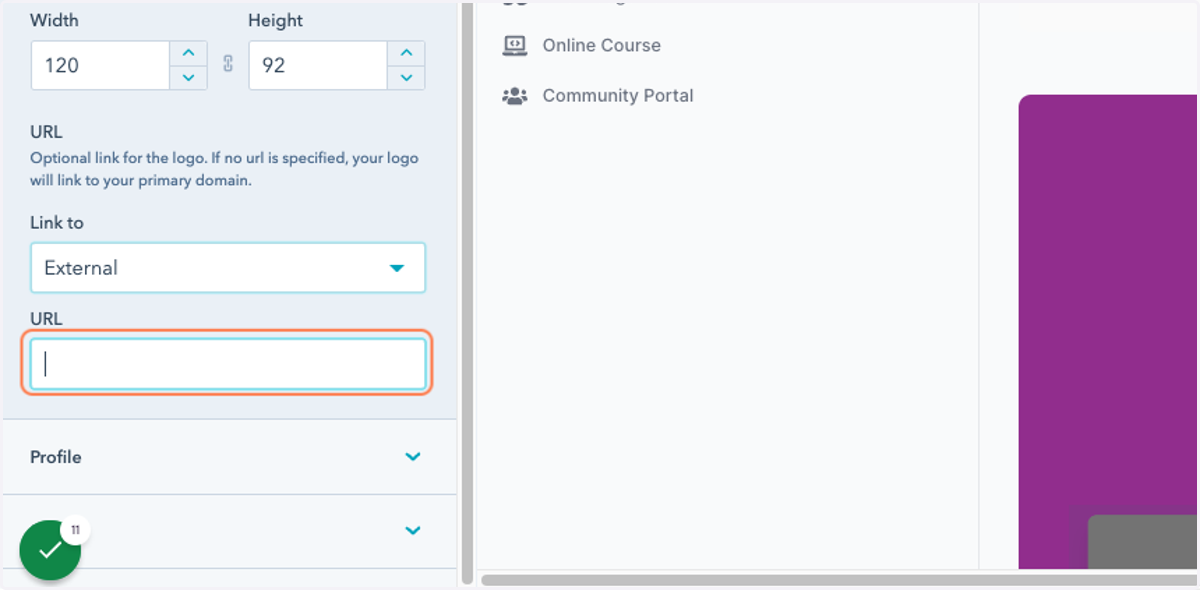Expand the collapsed section below Profile

[x=229, y=531]
